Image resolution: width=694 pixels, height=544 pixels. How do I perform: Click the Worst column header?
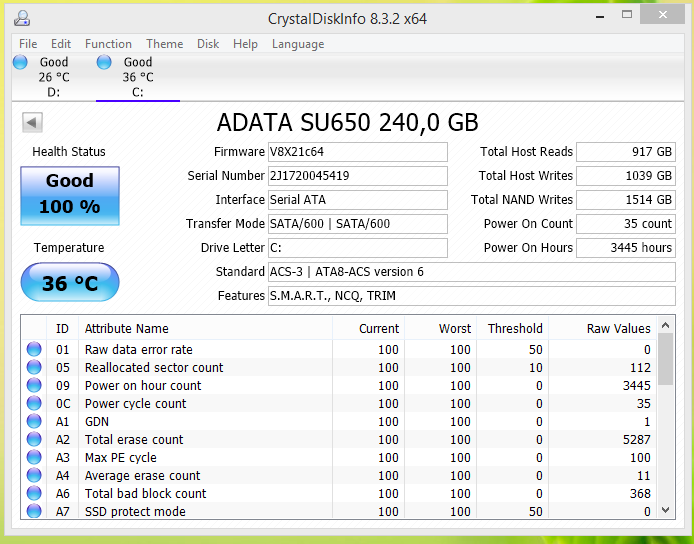(440, 328)
